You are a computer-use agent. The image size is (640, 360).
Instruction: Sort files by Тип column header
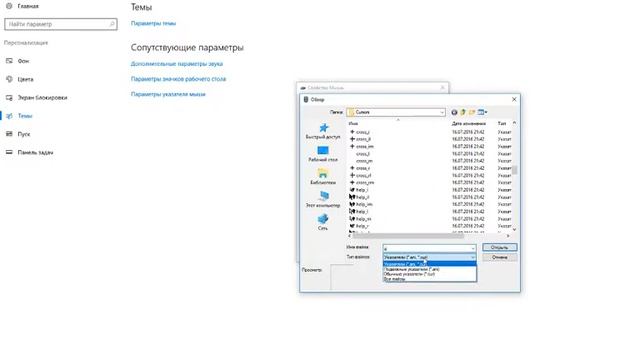click(x=502, y=123)
